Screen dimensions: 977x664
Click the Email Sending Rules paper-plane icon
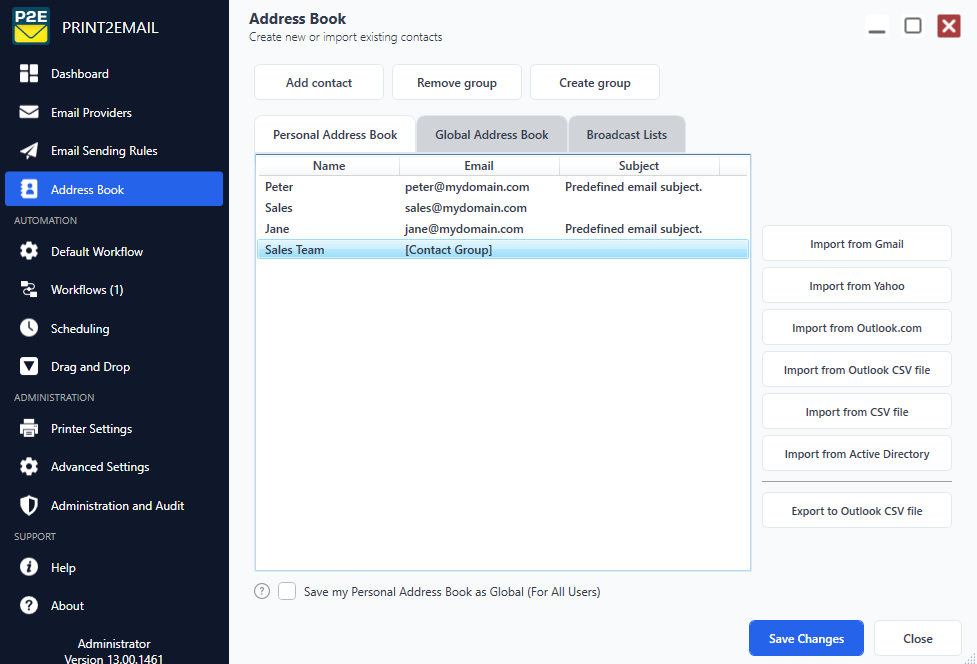coord(29,151)
